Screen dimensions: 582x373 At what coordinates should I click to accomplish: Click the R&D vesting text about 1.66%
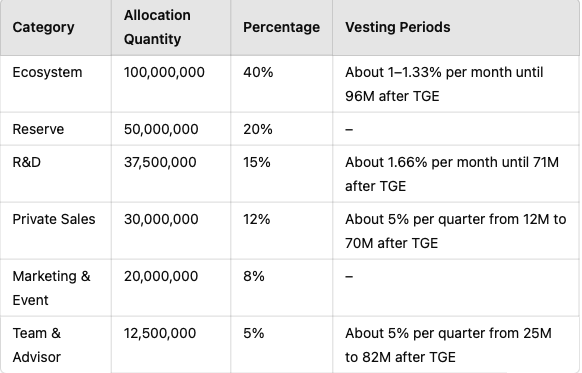pyautogui.click(x=452, y=174)
